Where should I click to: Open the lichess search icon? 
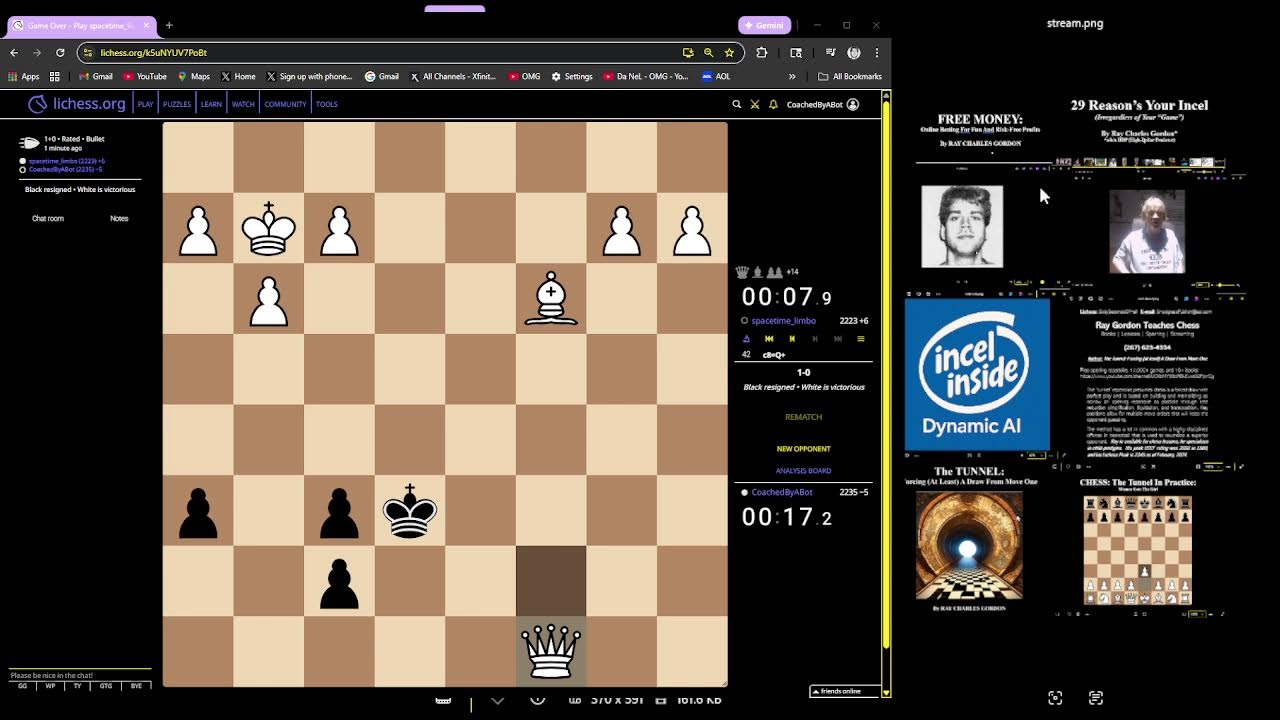(x=737, y=104)
